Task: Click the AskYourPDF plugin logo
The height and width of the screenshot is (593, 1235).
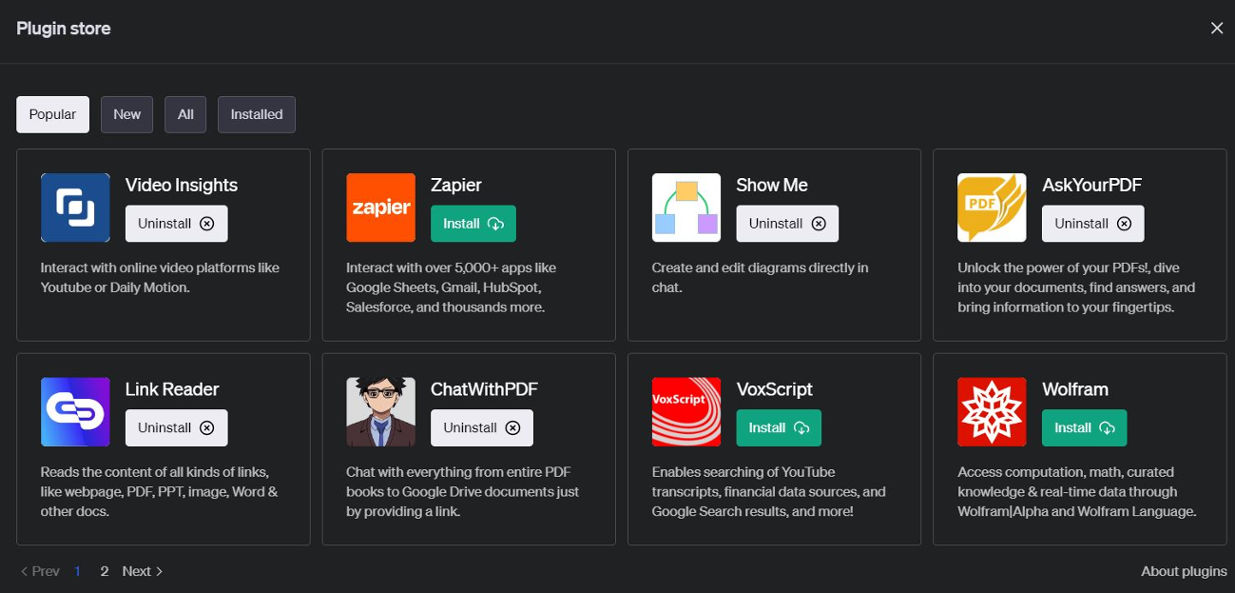Action: point(992,207)
